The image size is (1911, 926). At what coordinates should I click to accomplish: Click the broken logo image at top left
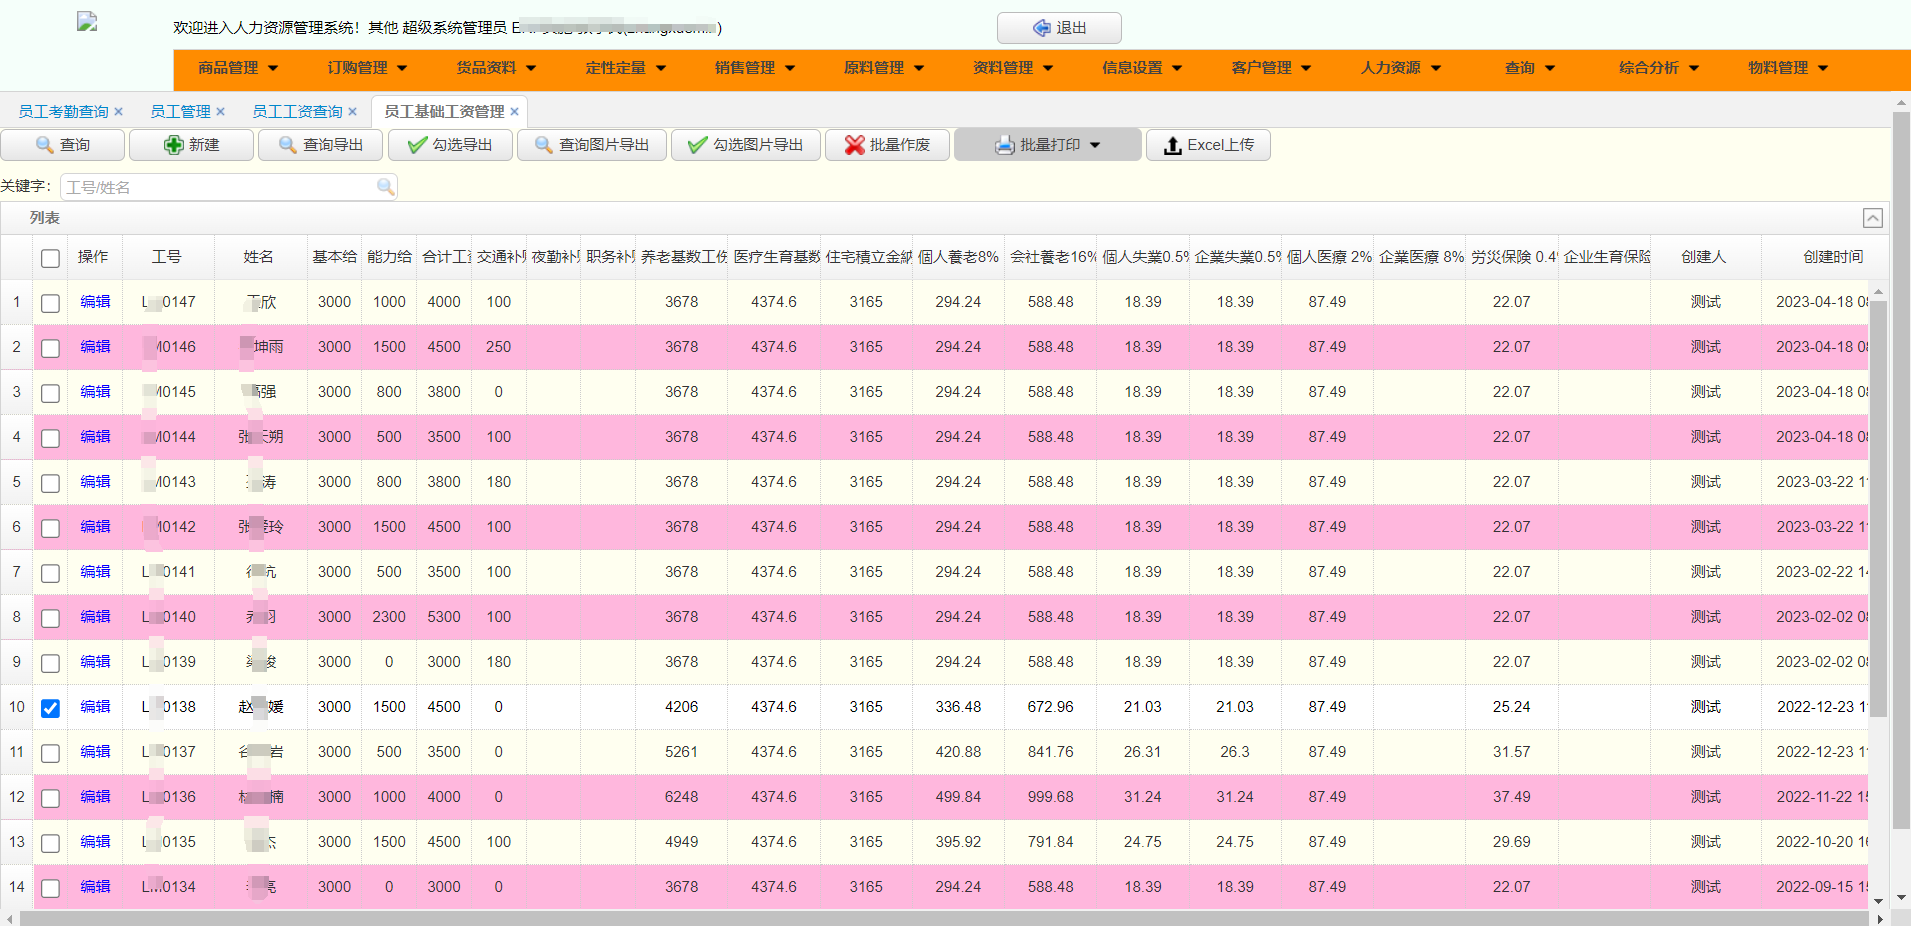pyautogui.click(x=87, y=22)
